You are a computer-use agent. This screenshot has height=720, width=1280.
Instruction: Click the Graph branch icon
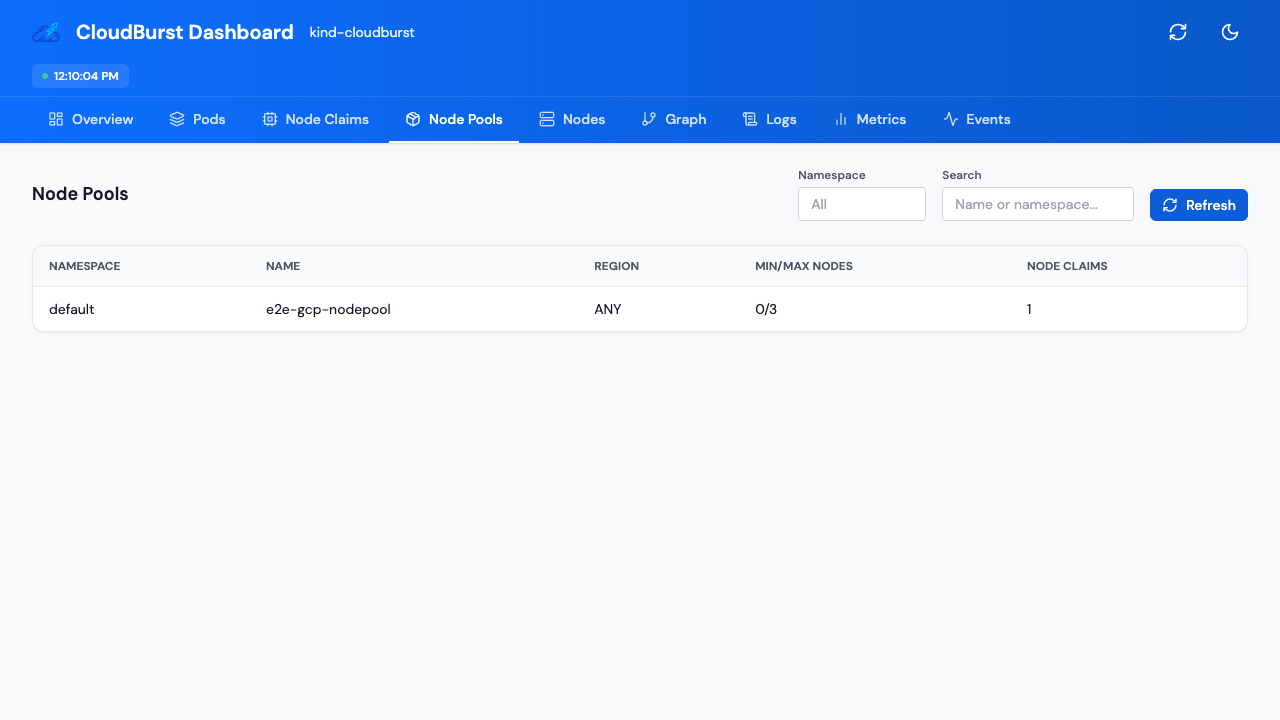pyautogui.click(x=649, y=119)
